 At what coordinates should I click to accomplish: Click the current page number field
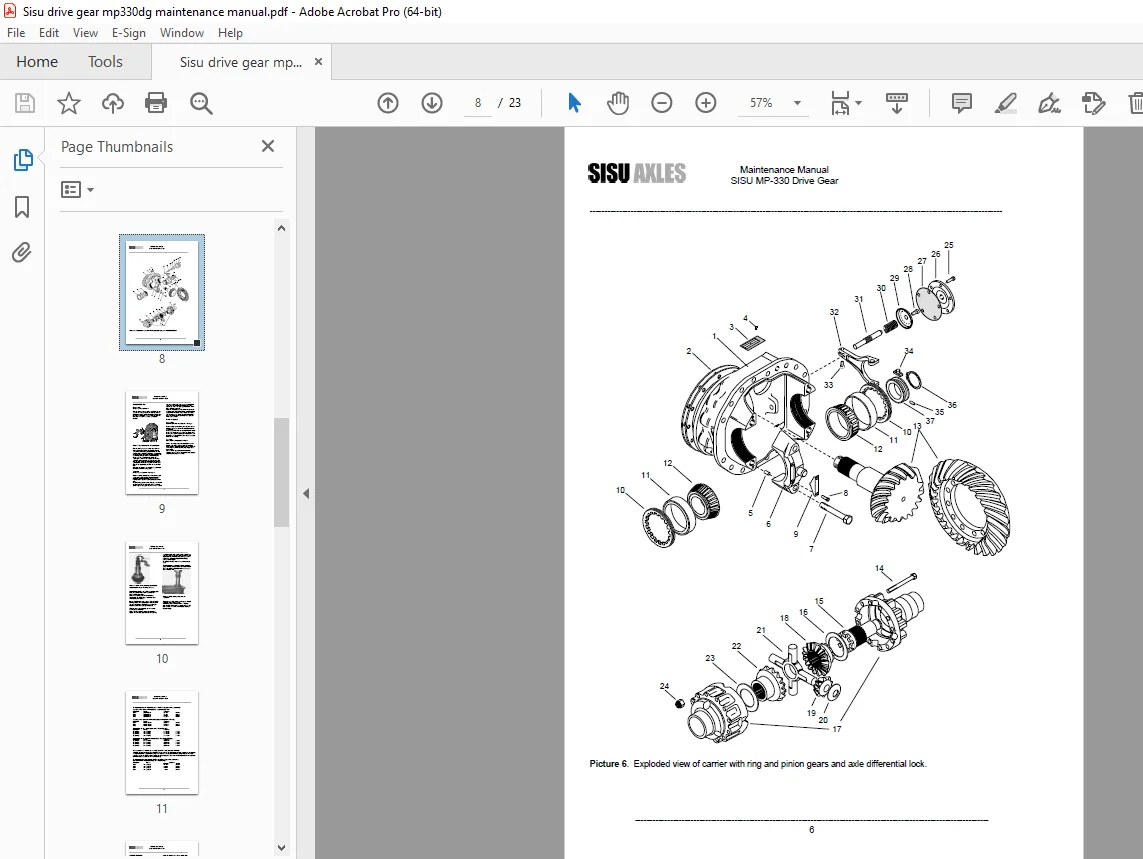(477, 103)
